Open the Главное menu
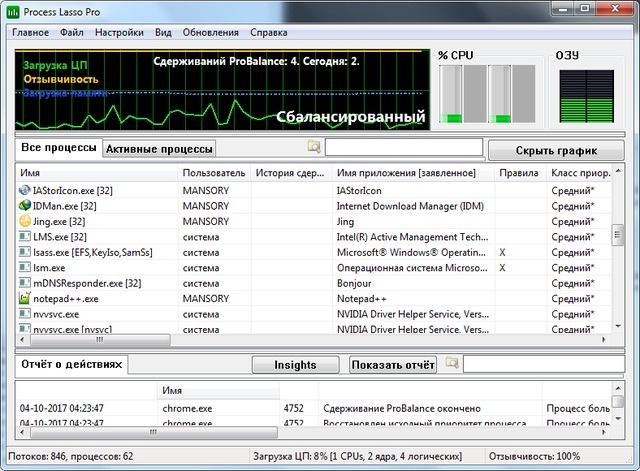 [31, 33]
